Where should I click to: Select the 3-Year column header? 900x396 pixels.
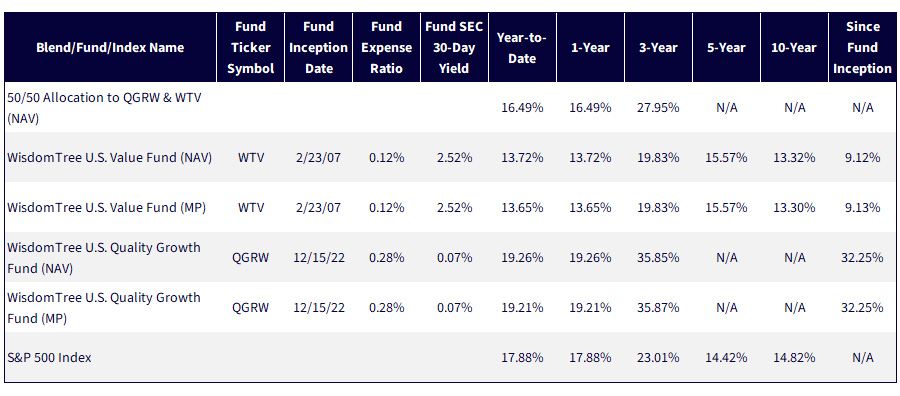tap(658, 47)
